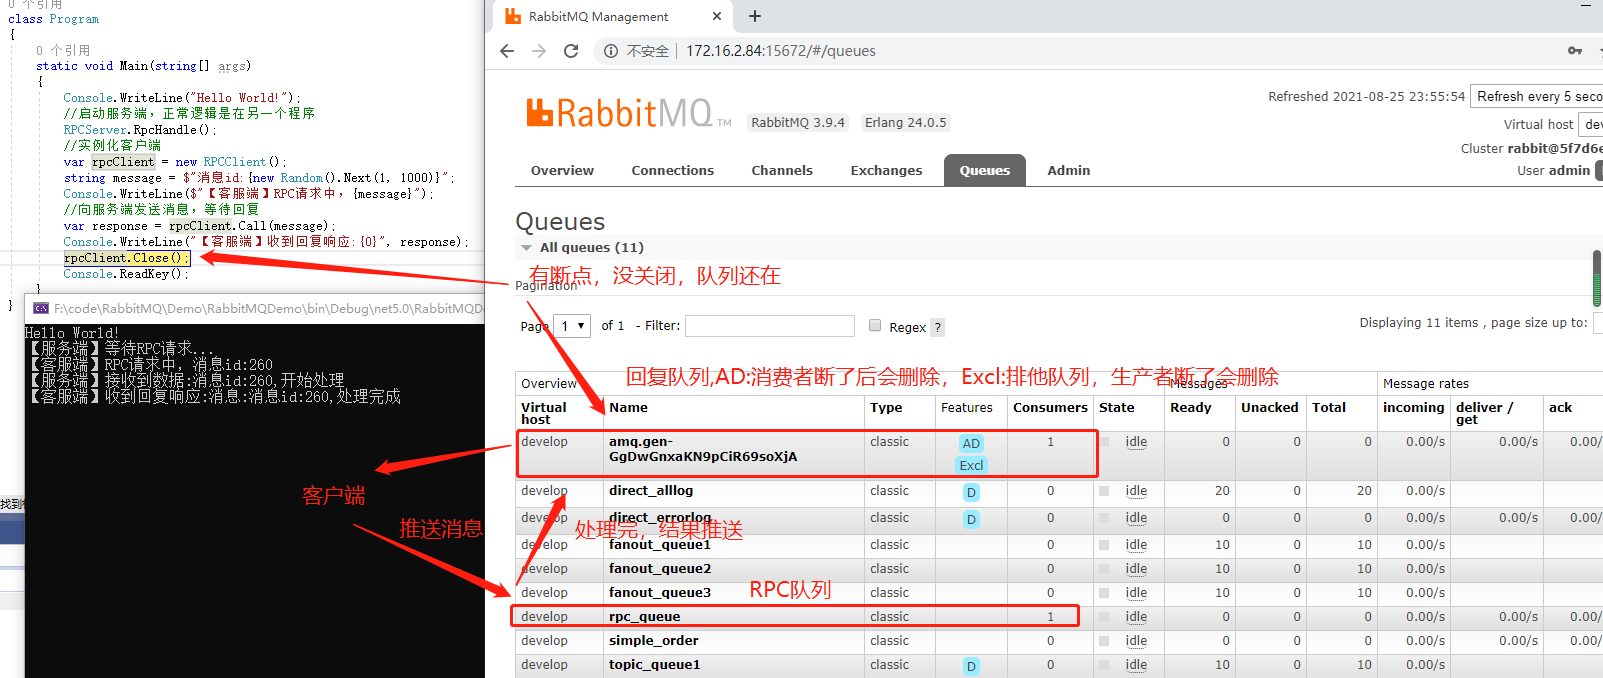This screenshot has height=678, width=1603.
Task: Click RPCServer.RpcHandle() line in code editor
Action: pyautogui.click(x=139, y=130)
